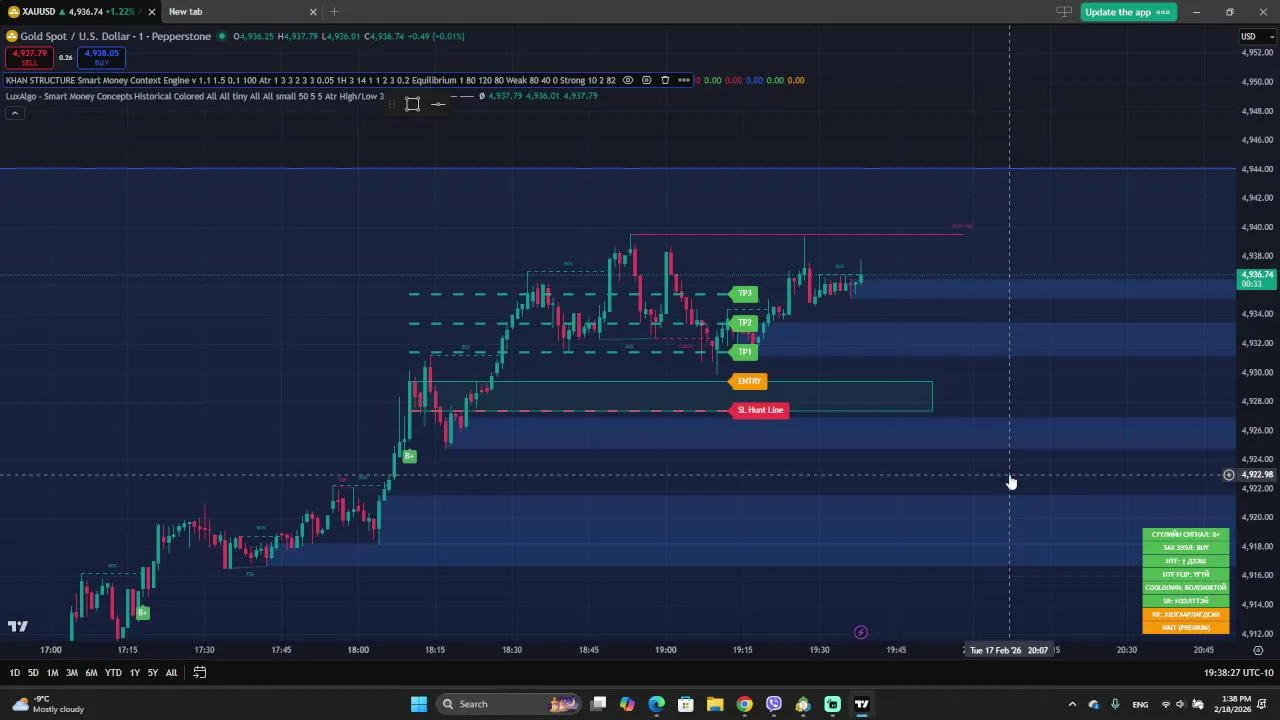
Task: Open the layout icon beside Update the app
Action: 1064,12
